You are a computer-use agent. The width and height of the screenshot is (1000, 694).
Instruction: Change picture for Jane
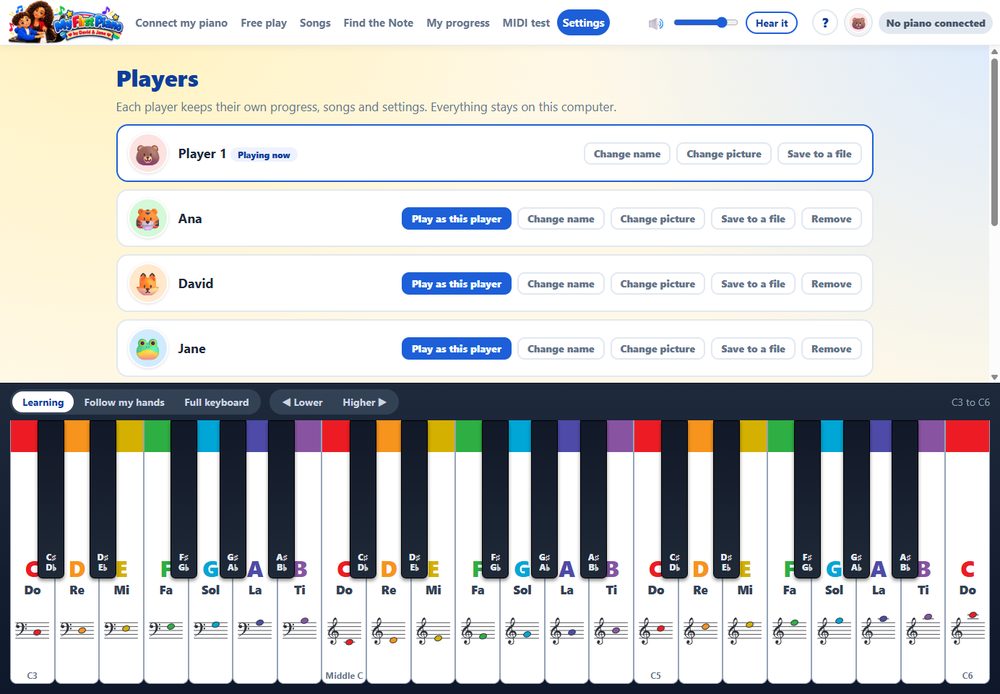[x=658, y=349]
